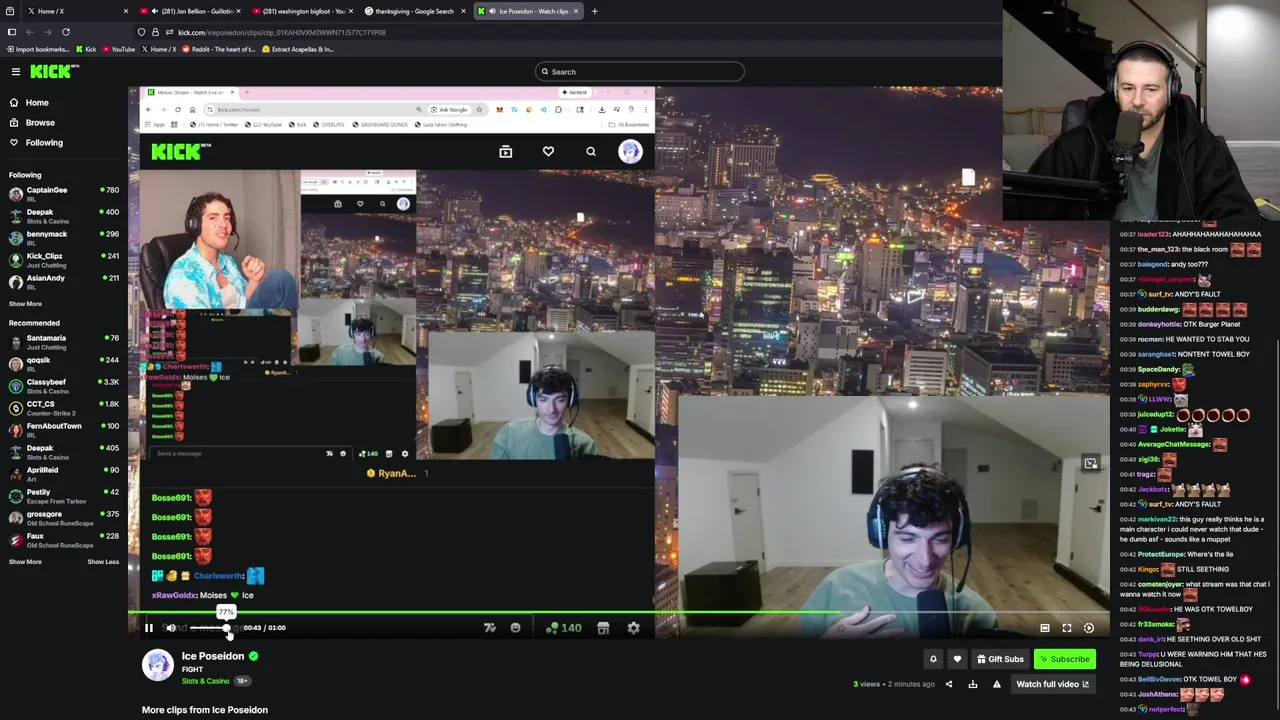Viewport: 1280px width, 720px height.
Task: Focus the Kick search field
Action: click(x=640, y=72)
